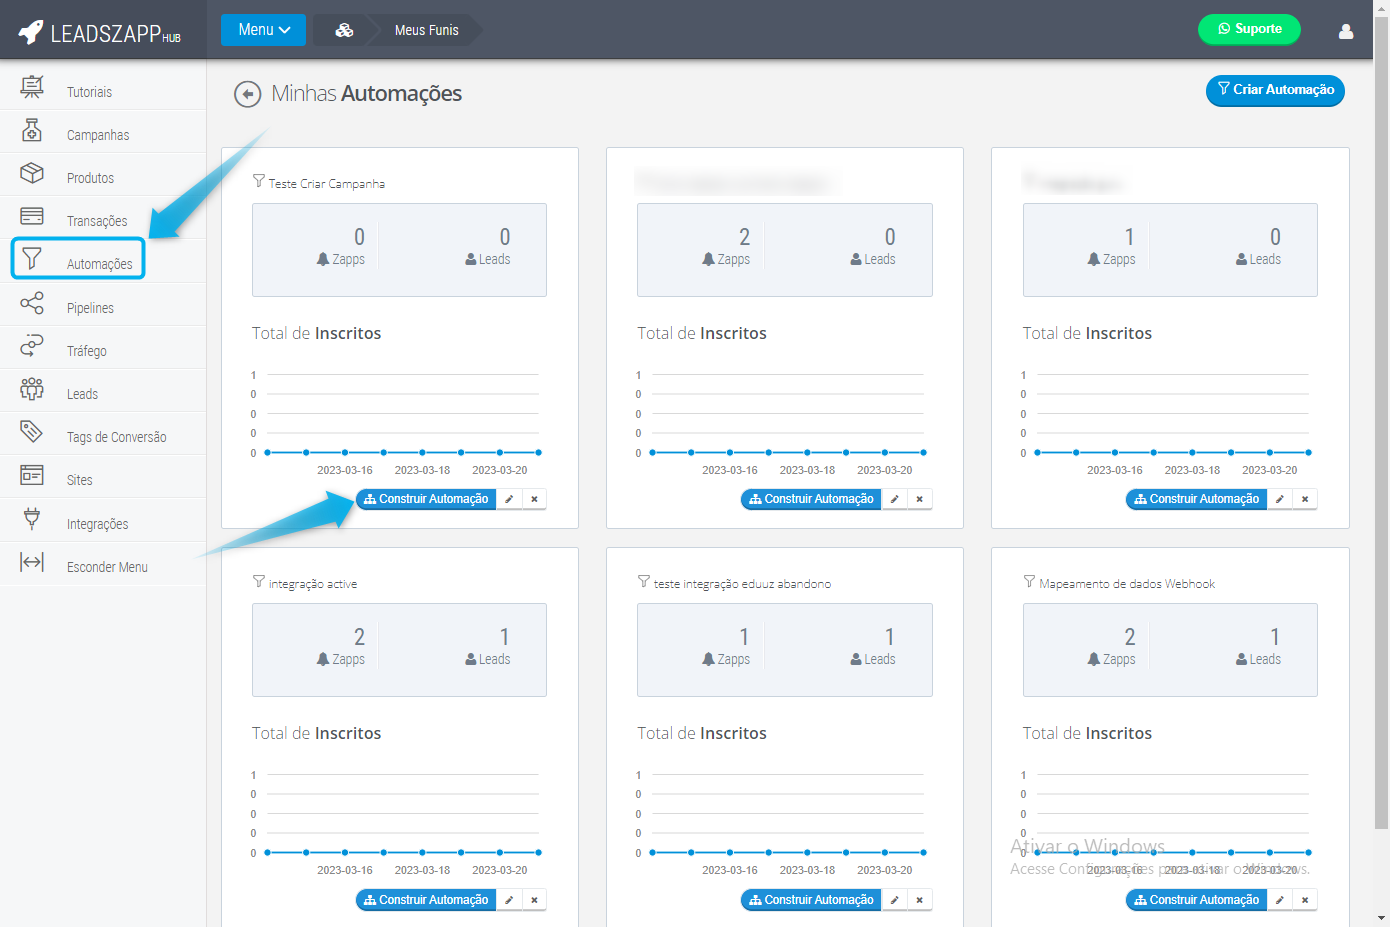Contact support via Suporte button

coord(1248,29)
